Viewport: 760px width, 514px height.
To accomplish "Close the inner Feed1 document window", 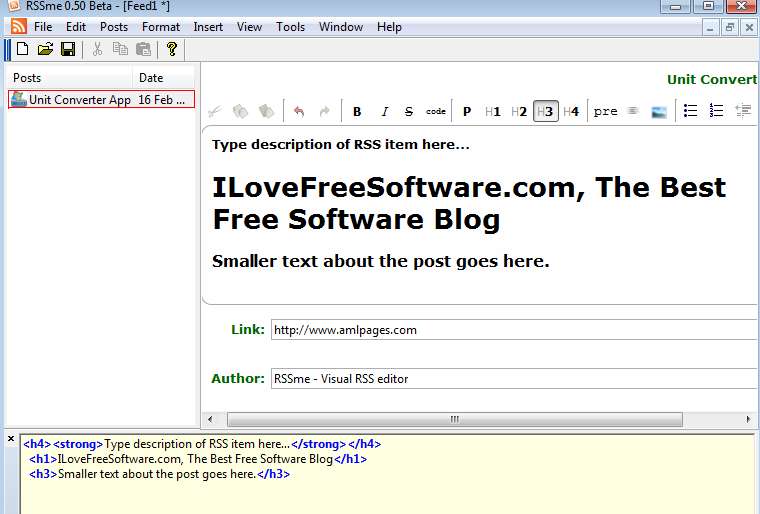I will coord(749,28).
